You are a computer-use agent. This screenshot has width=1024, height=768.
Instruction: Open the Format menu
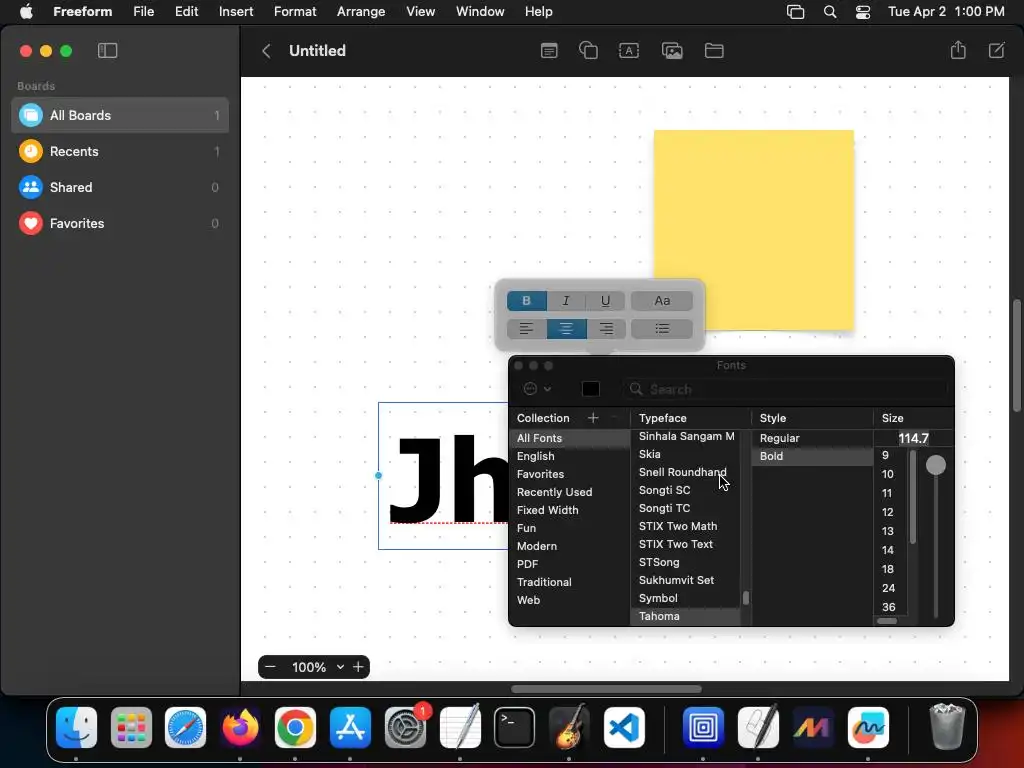coord(295,12)
